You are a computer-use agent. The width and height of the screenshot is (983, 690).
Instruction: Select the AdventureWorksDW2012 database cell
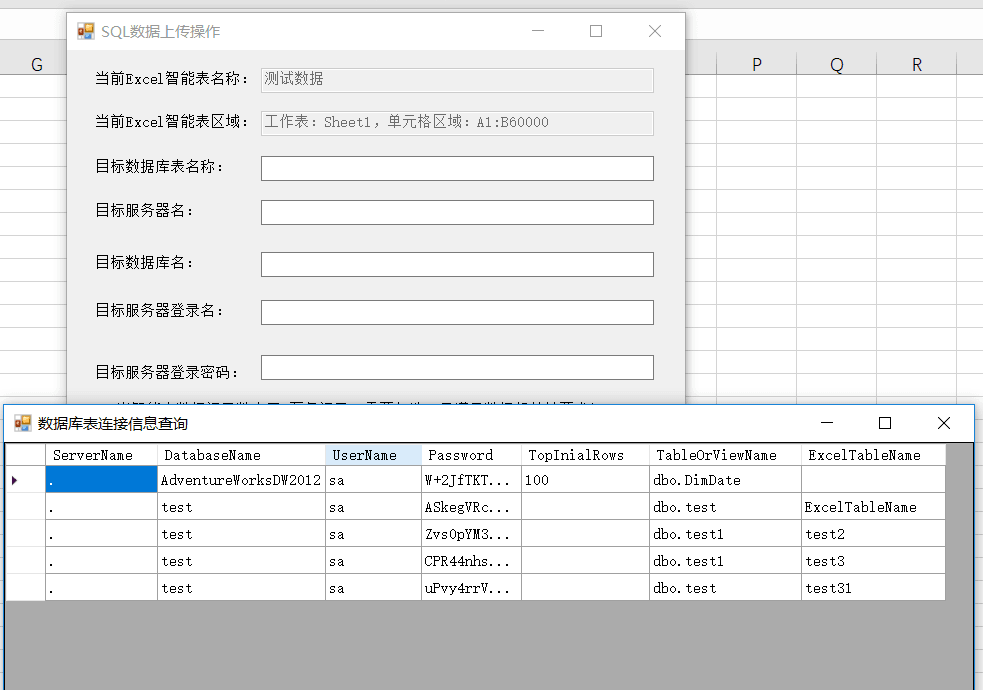pos(241,480)
